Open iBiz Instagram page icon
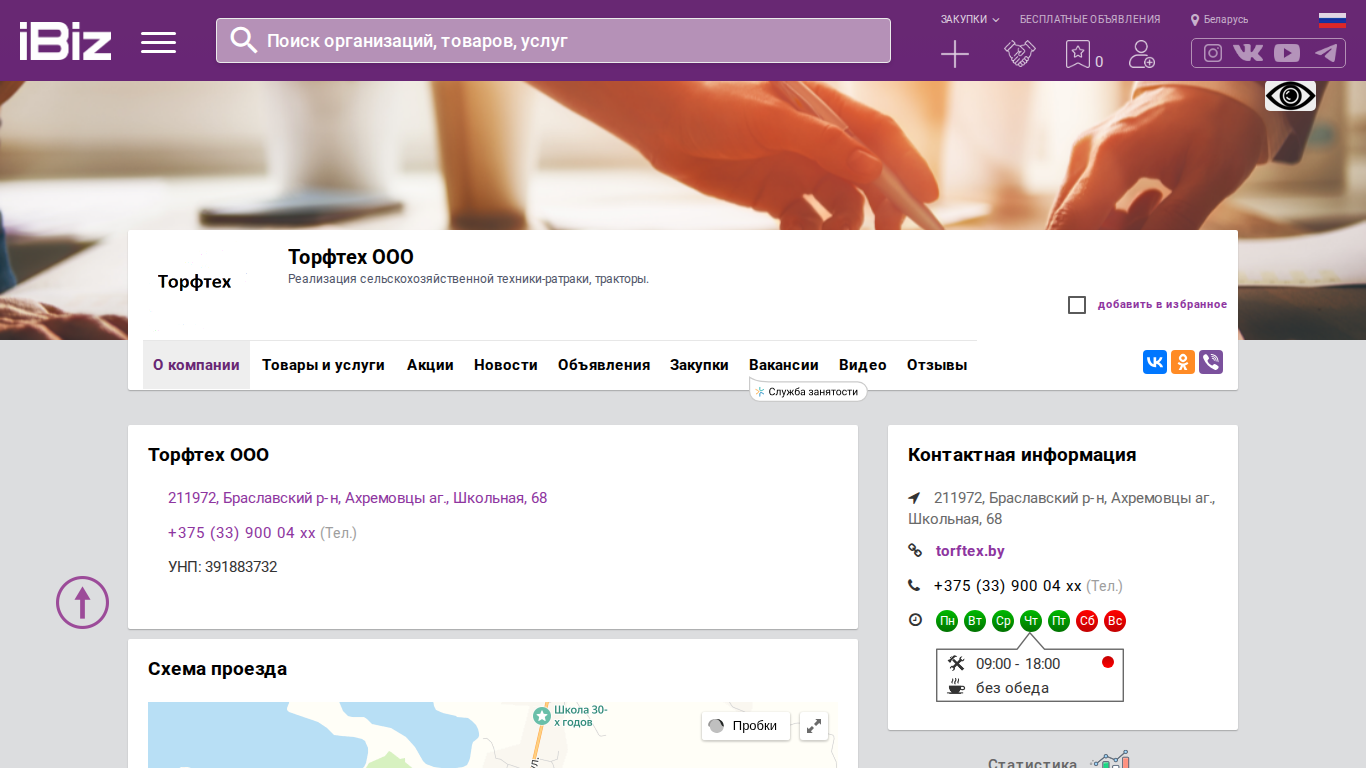The height and width of the screenshot is (768, 1366). (x=1213, y=53)
